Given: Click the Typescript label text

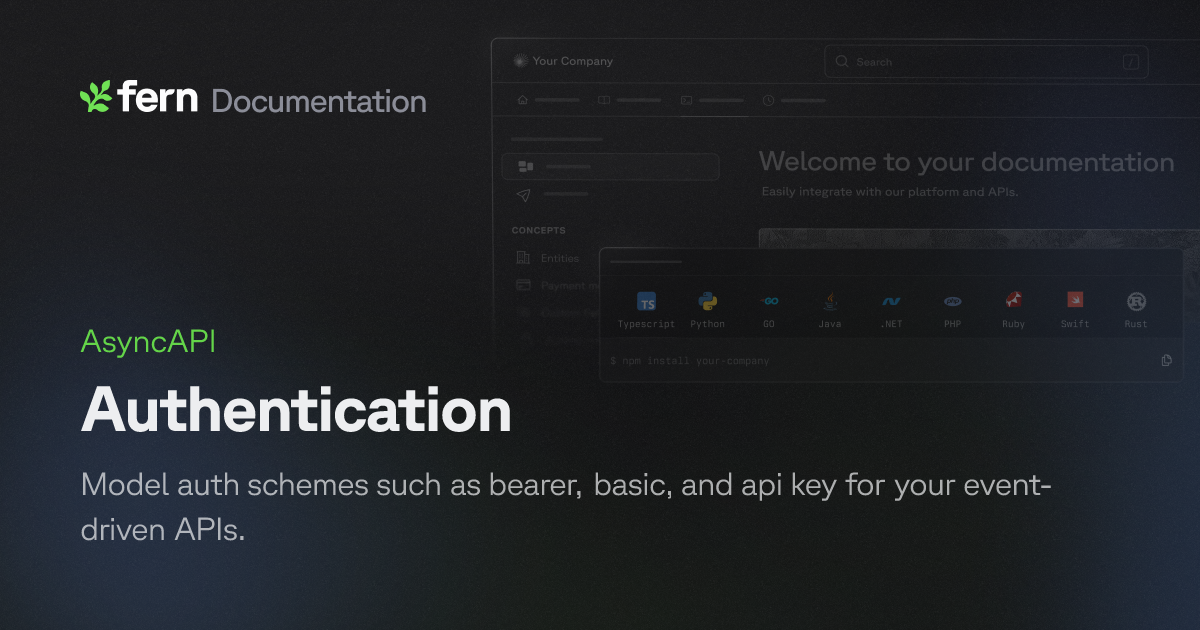Looking at the screenshot, I should (647, 324).
